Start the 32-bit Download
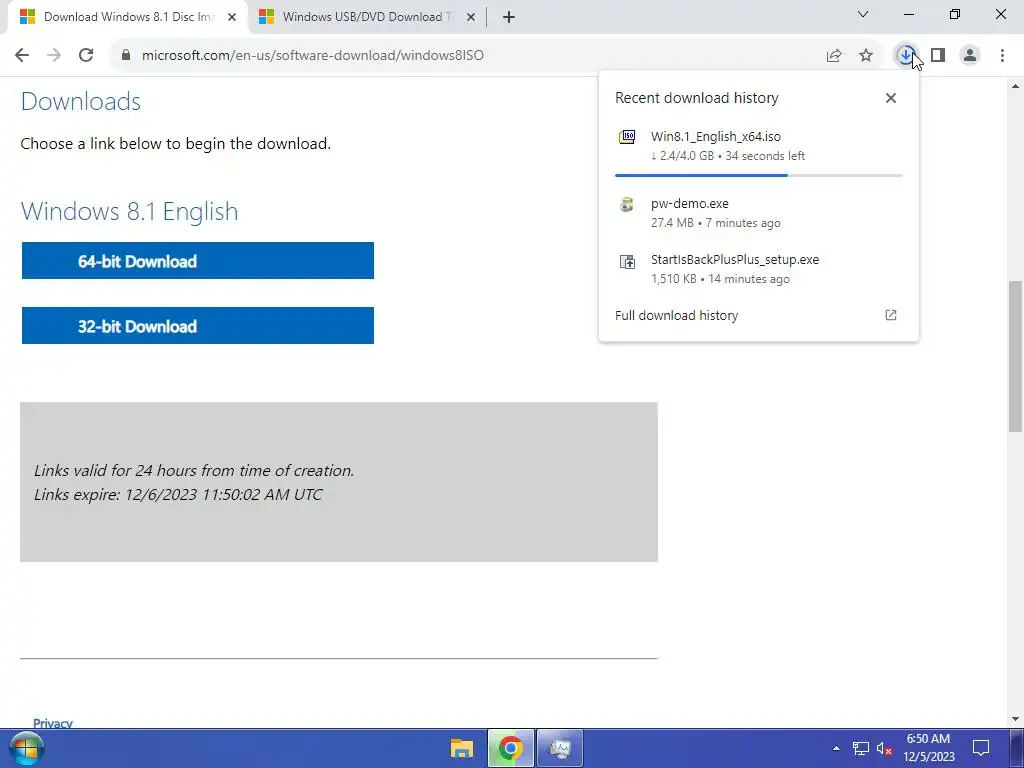The height and width of the screenshot is (768, 1024). click(198, 326)
